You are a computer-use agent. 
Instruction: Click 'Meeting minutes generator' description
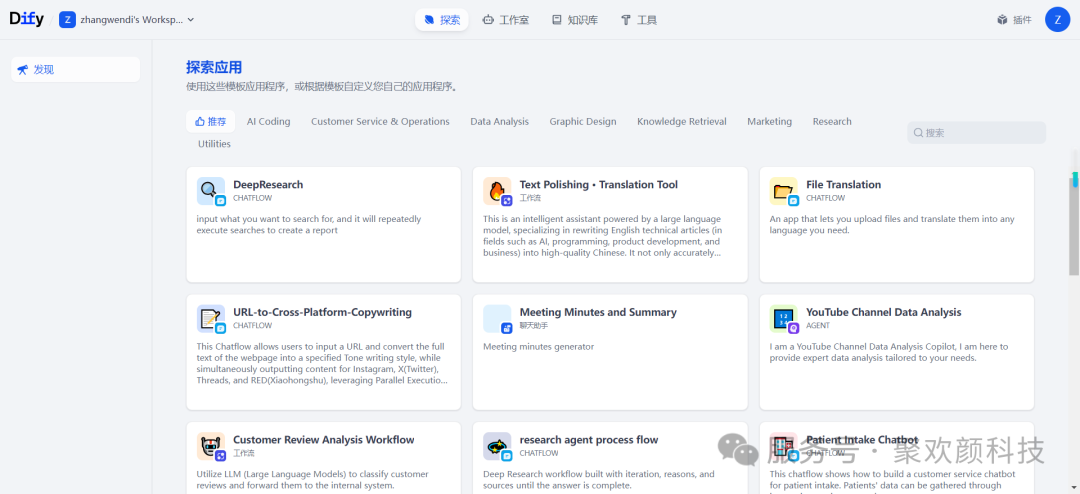539,347
